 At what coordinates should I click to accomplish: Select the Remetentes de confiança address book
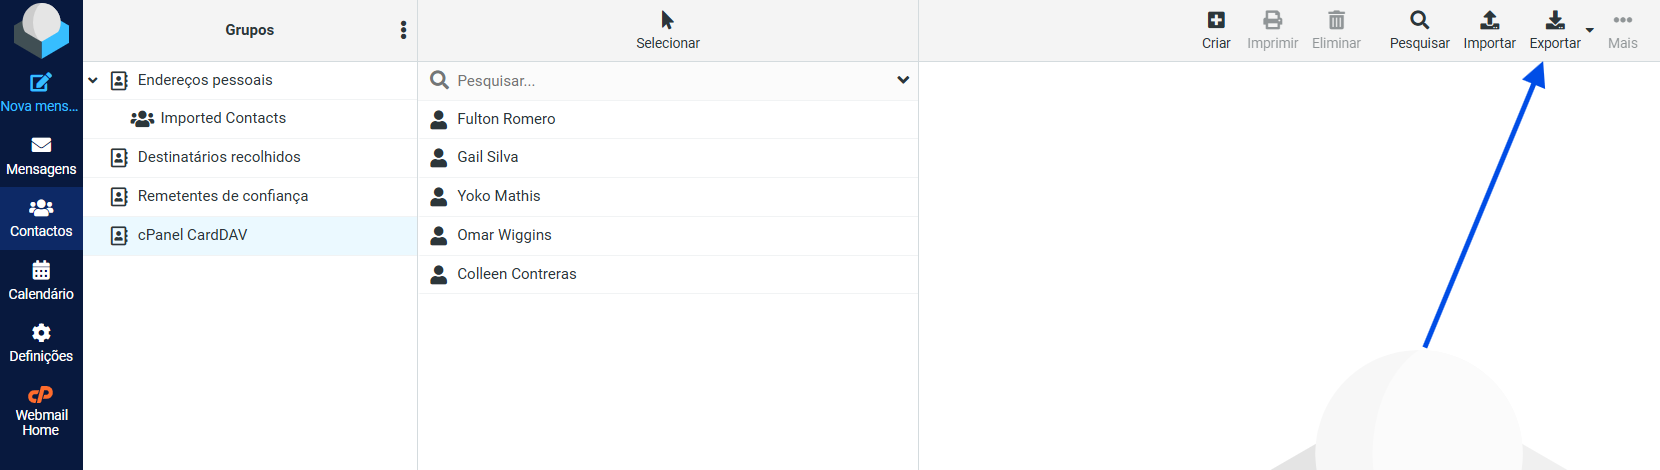tap(222, 196)
